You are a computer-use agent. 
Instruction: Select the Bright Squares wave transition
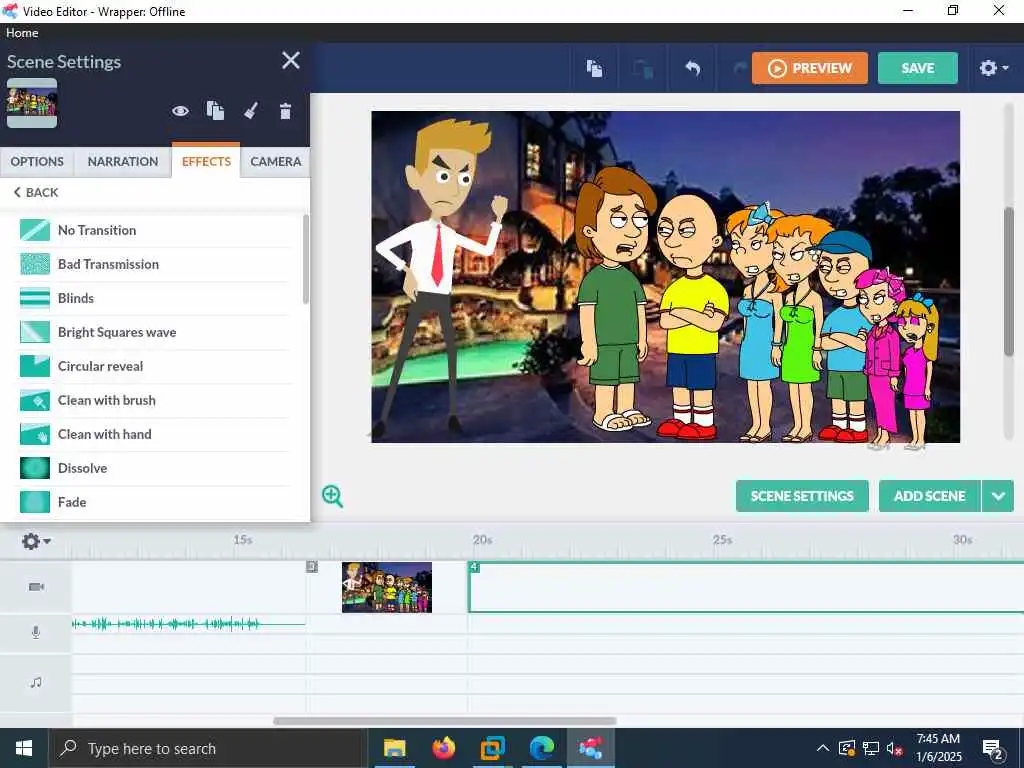click(154, 332)
